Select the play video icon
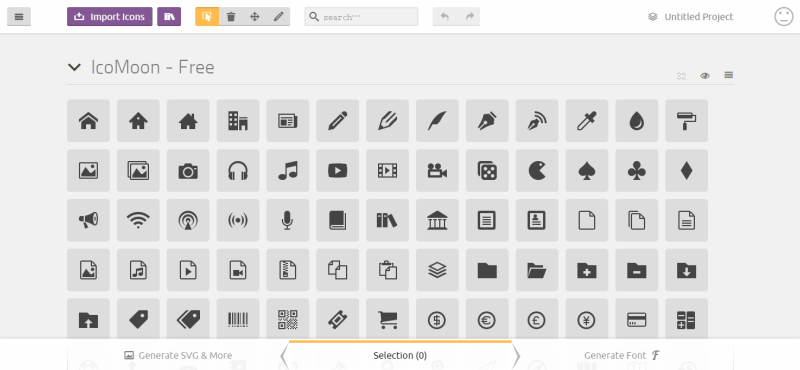 pos(338,170)
